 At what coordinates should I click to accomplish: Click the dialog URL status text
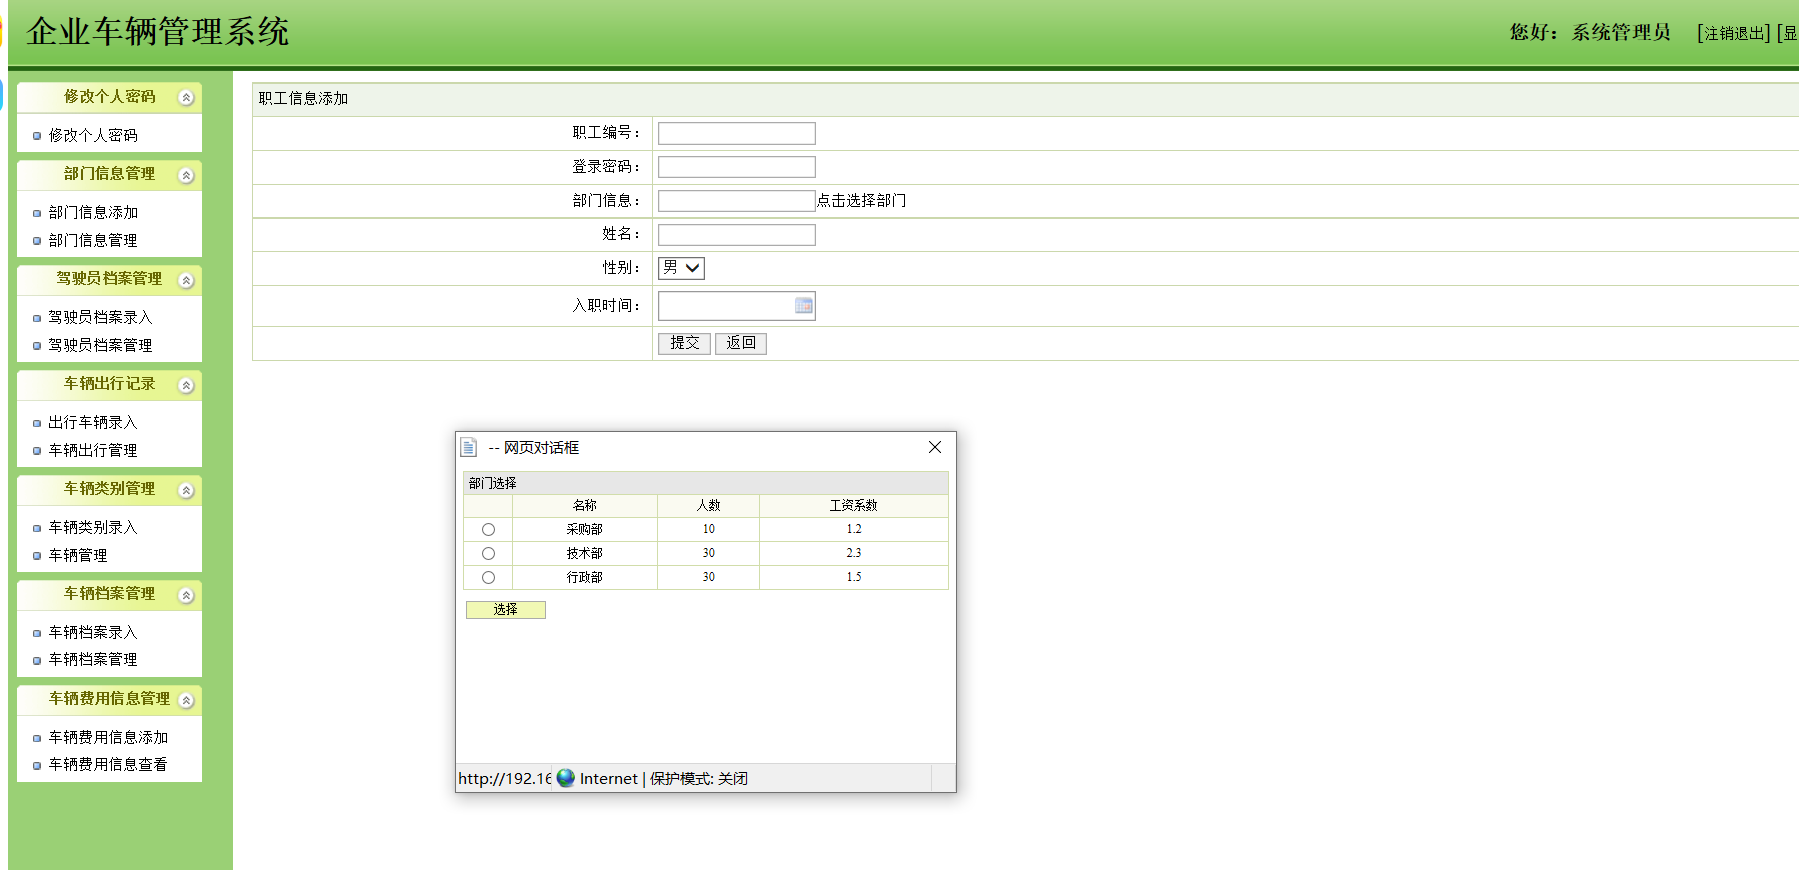tap(504, 778)
